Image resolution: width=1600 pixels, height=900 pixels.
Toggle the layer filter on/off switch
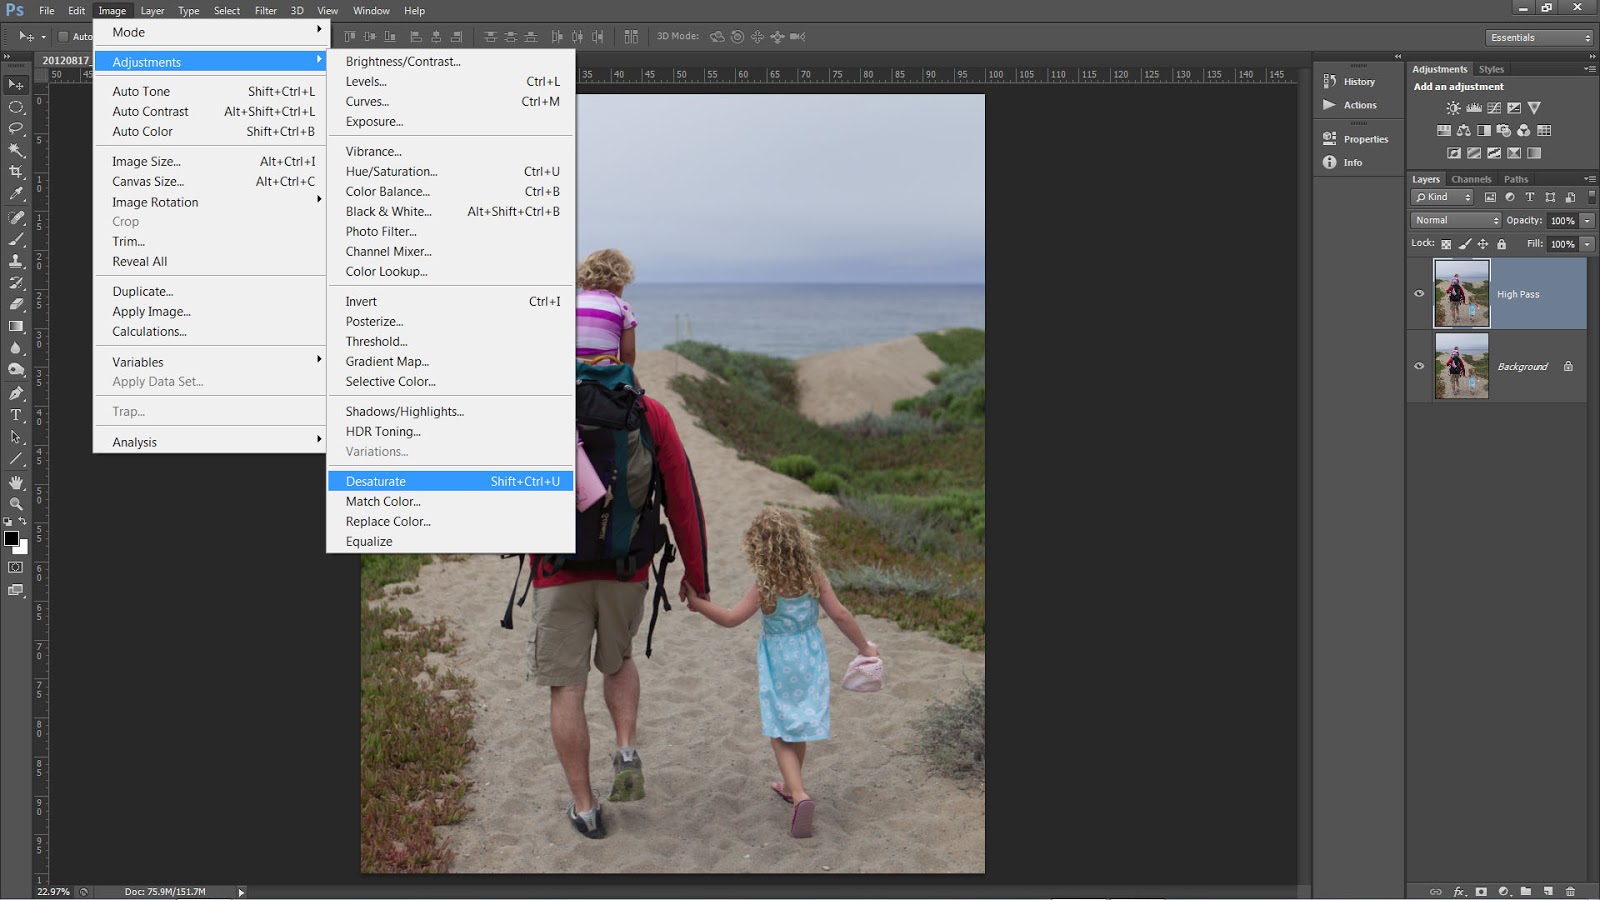(1591, 197)
